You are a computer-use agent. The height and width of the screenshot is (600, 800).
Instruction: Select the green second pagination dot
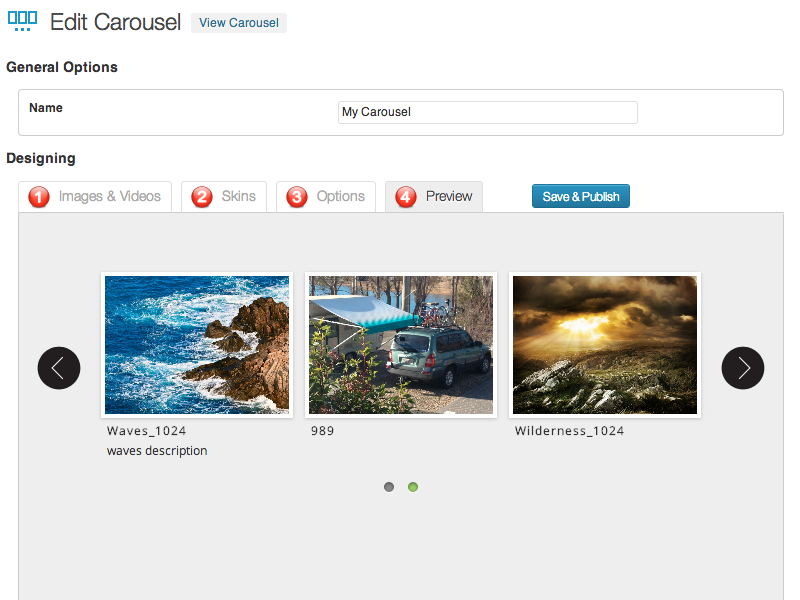(x=413, y=487)
